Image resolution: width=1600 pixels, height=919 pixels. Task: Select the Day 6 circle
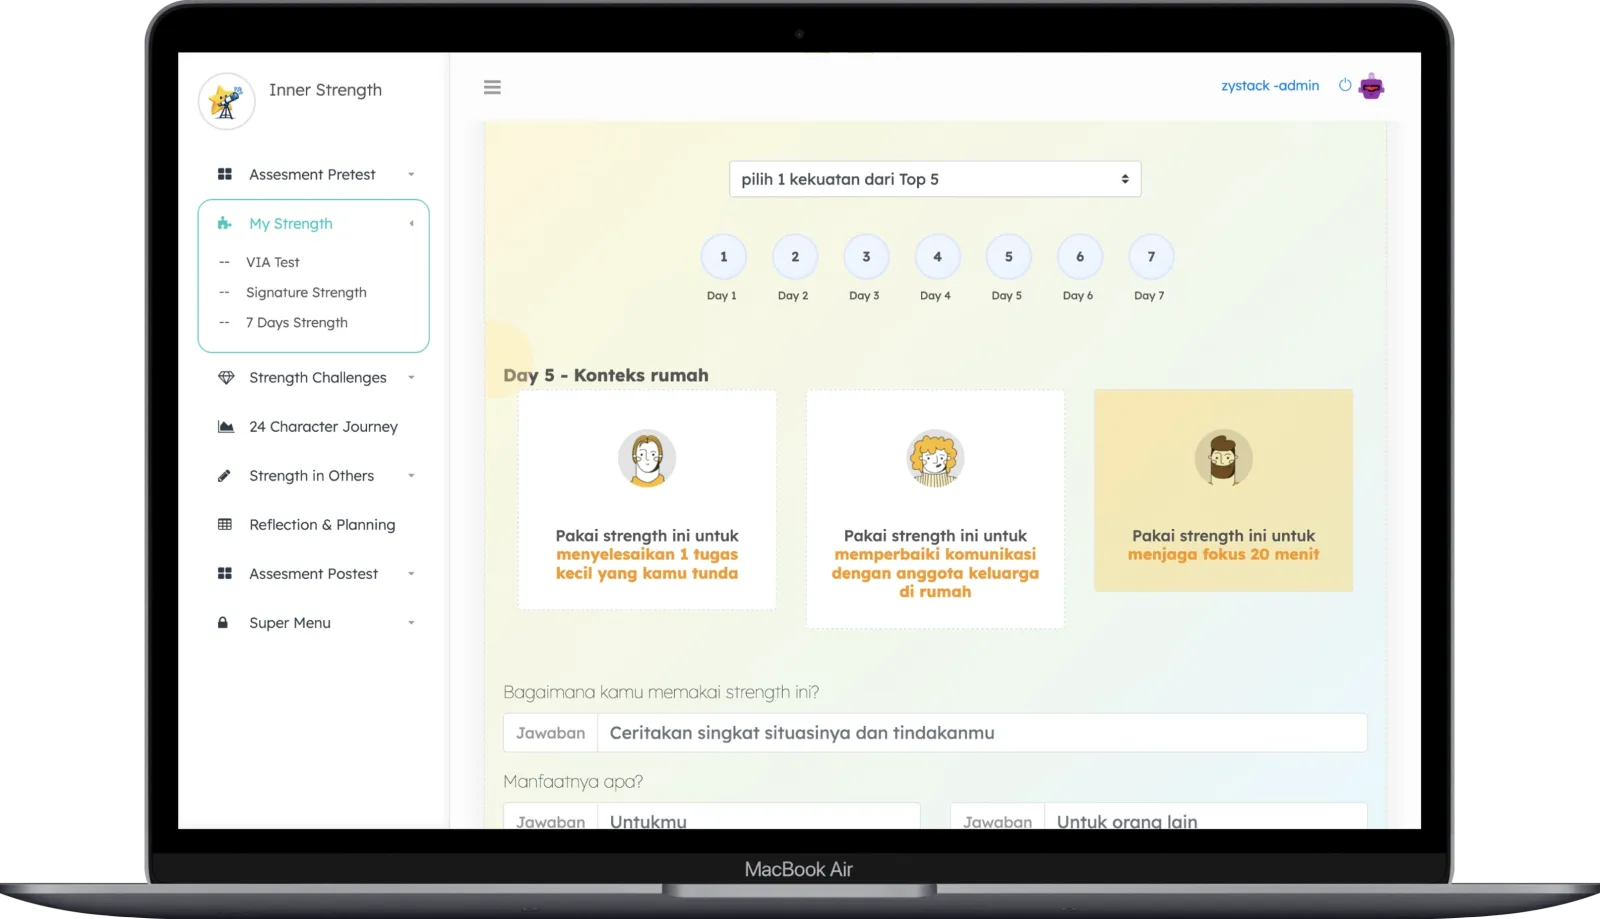pyautogui.click(x=1080, y=257)
